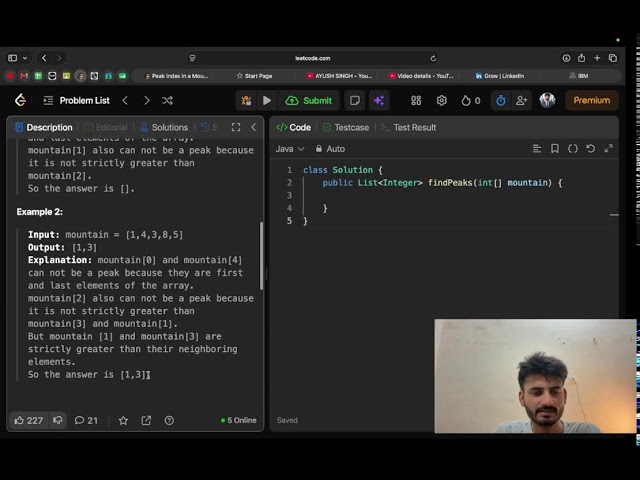Toggle the timer stopwatch icon
Image resolution: width=640 pixels, height=480 pixels.
click(500, 100)
